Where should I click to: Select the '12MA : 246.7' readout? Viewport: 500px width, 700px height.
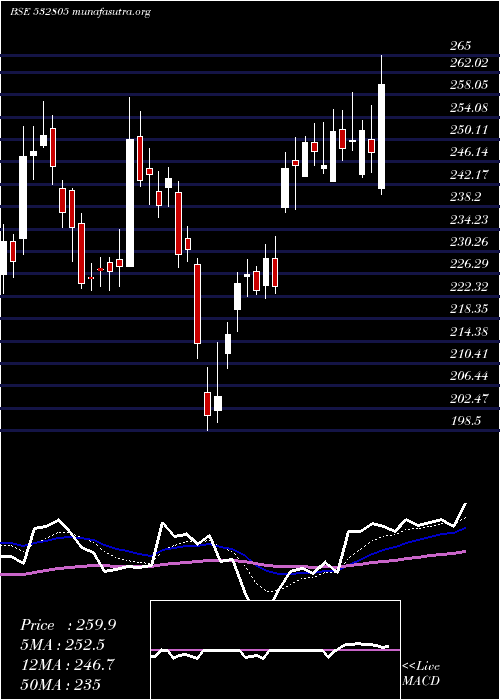click(x=67, y=665)
